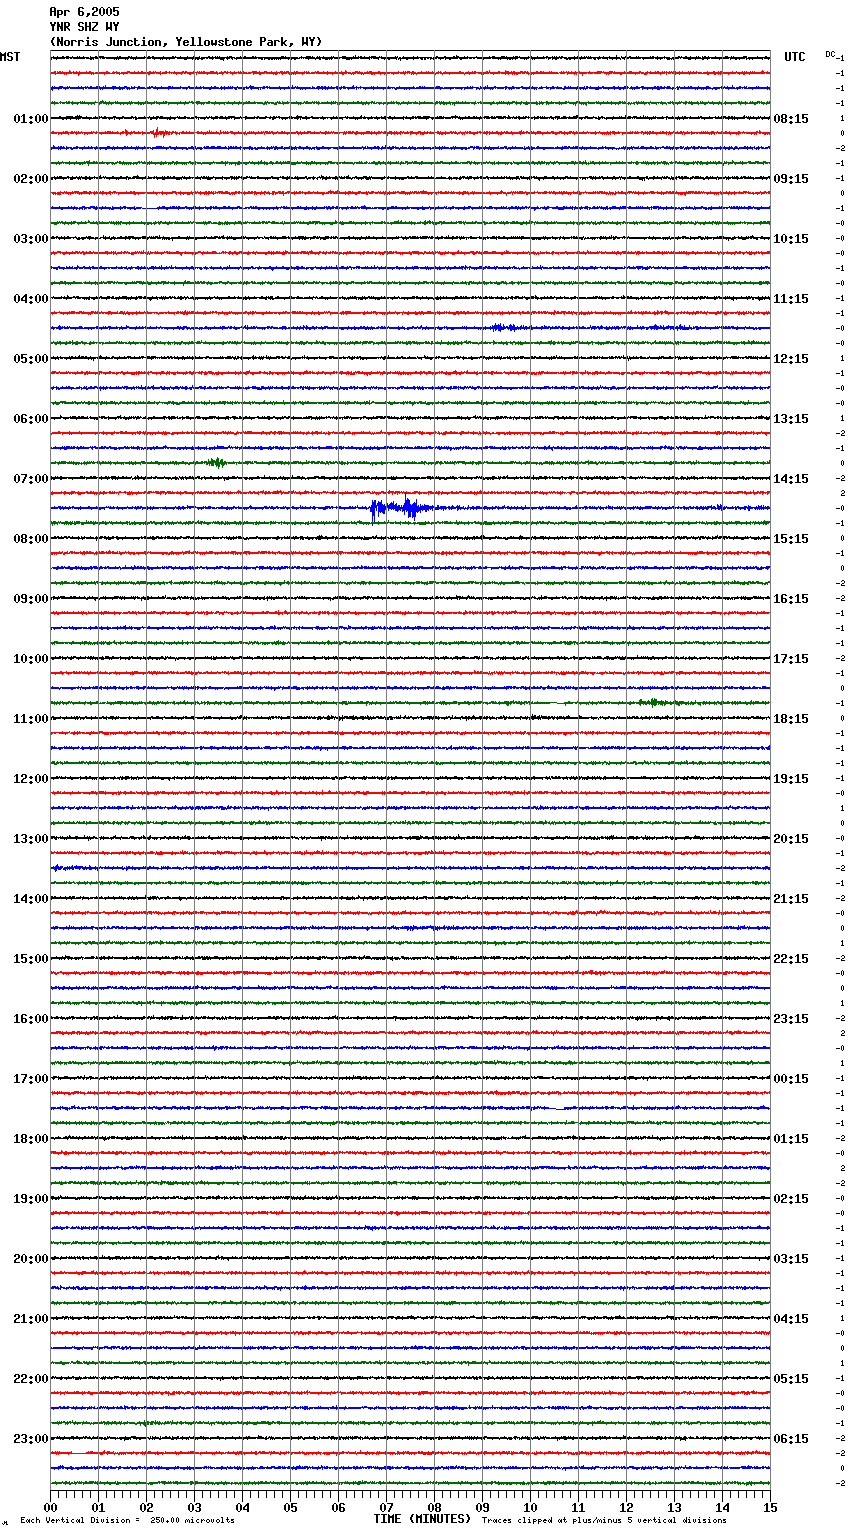Screen dimensions: 850x1534
Task: Click the UTC label '23:15'
Action: (791, 1019)
